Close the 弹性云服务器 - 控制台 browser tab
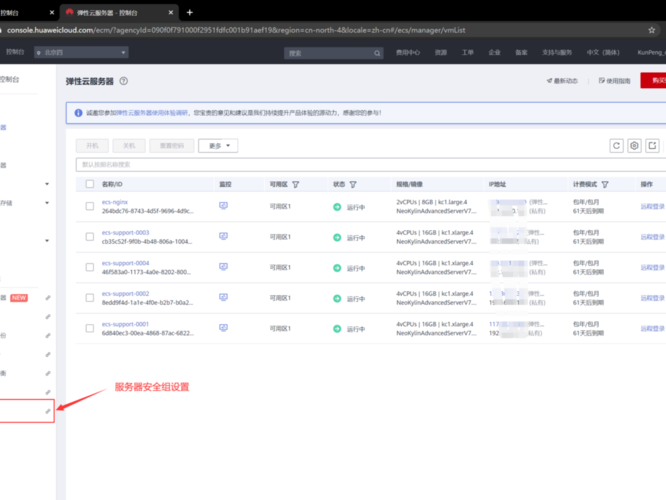Screen dimensions: 666x500 [171, 13]
